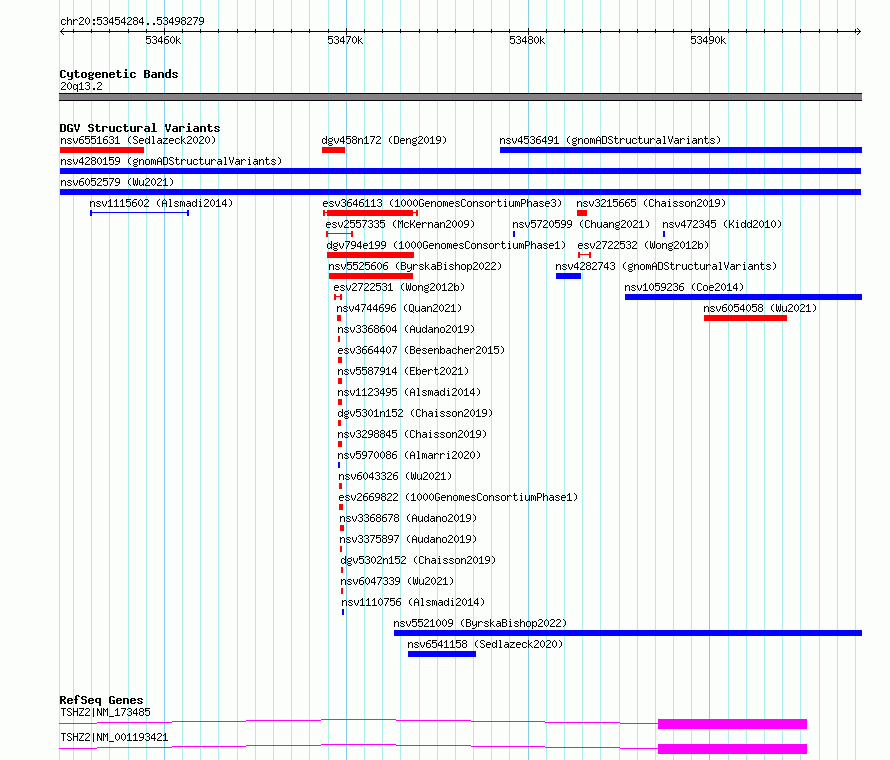Viewport: 890px width, 760px height.
Task: Open nsv4744696 (Quan2021) variant
Action: (399, 308)
